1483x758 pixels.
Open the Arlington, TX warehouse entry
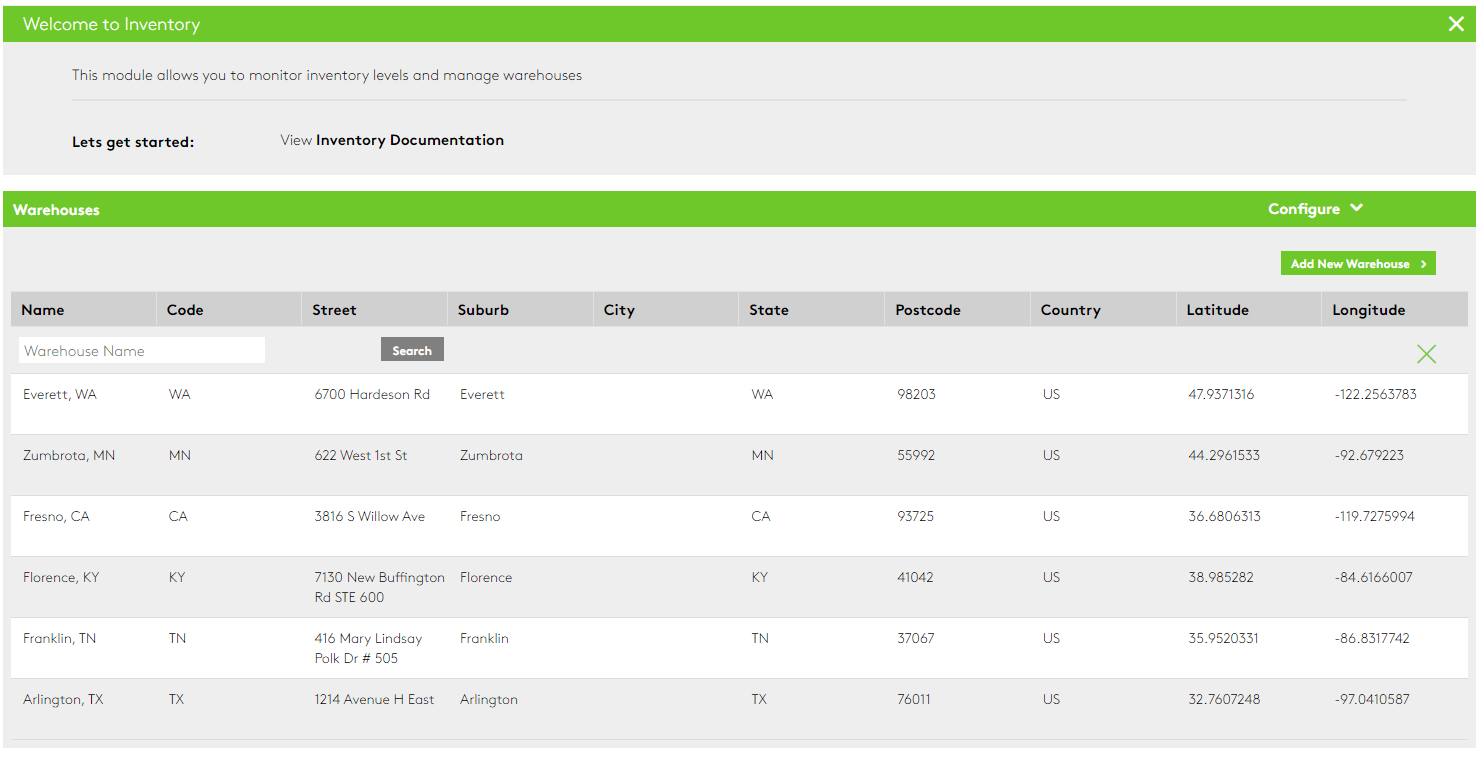[x=63, y=699]
